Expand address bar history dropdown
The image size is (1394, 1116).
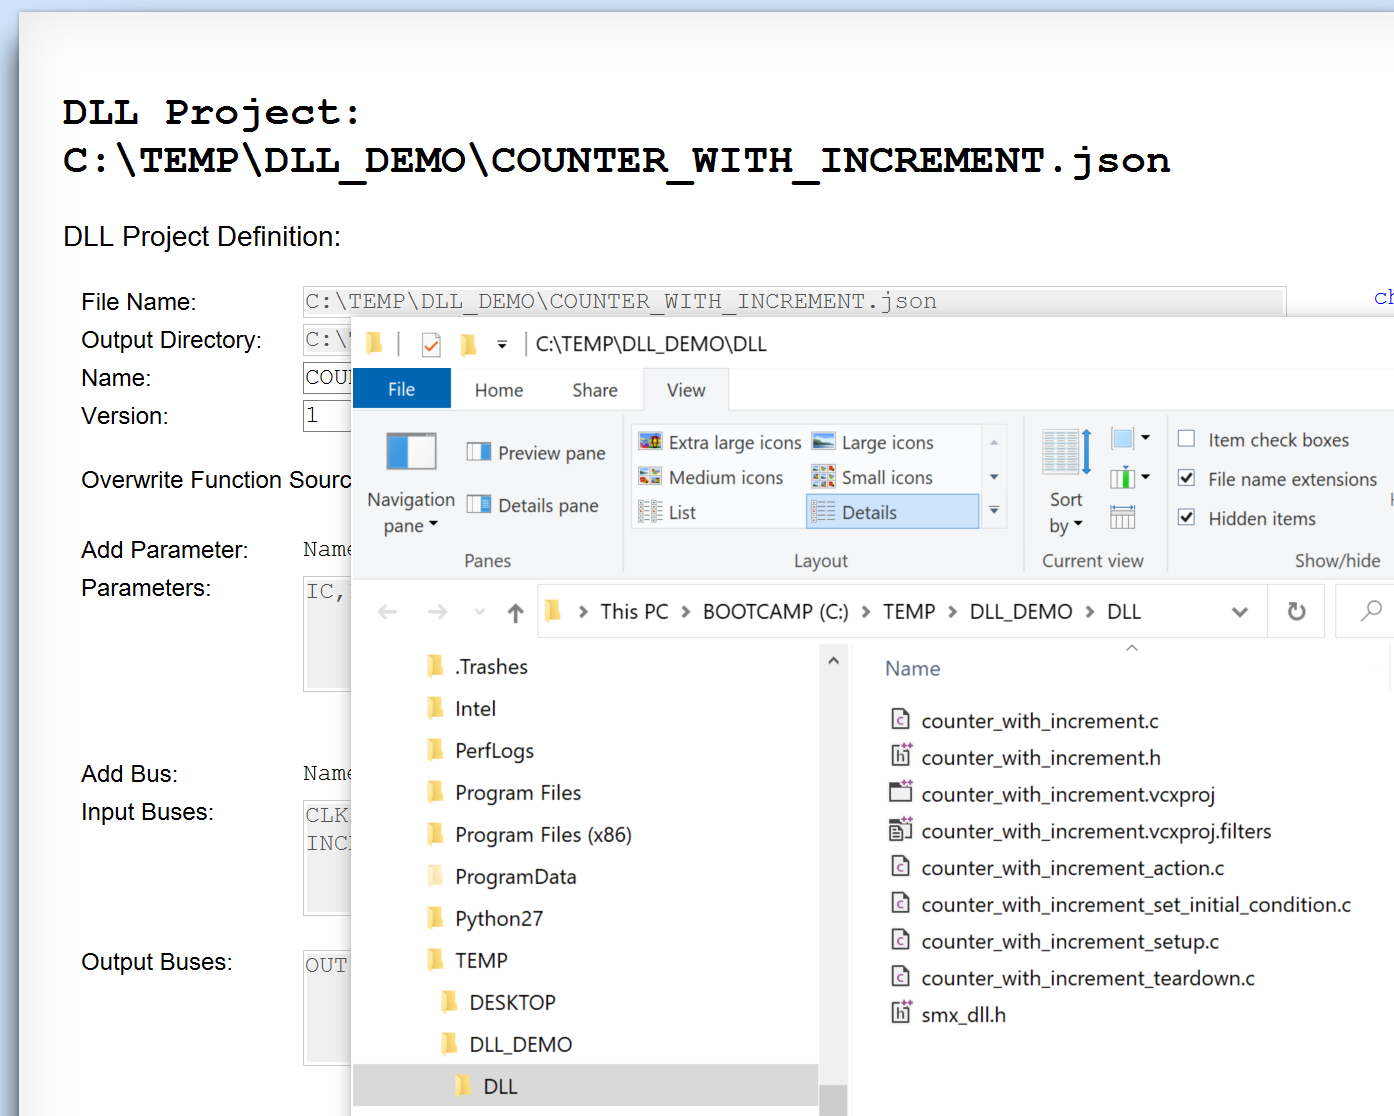click(x=1240, y=612)
